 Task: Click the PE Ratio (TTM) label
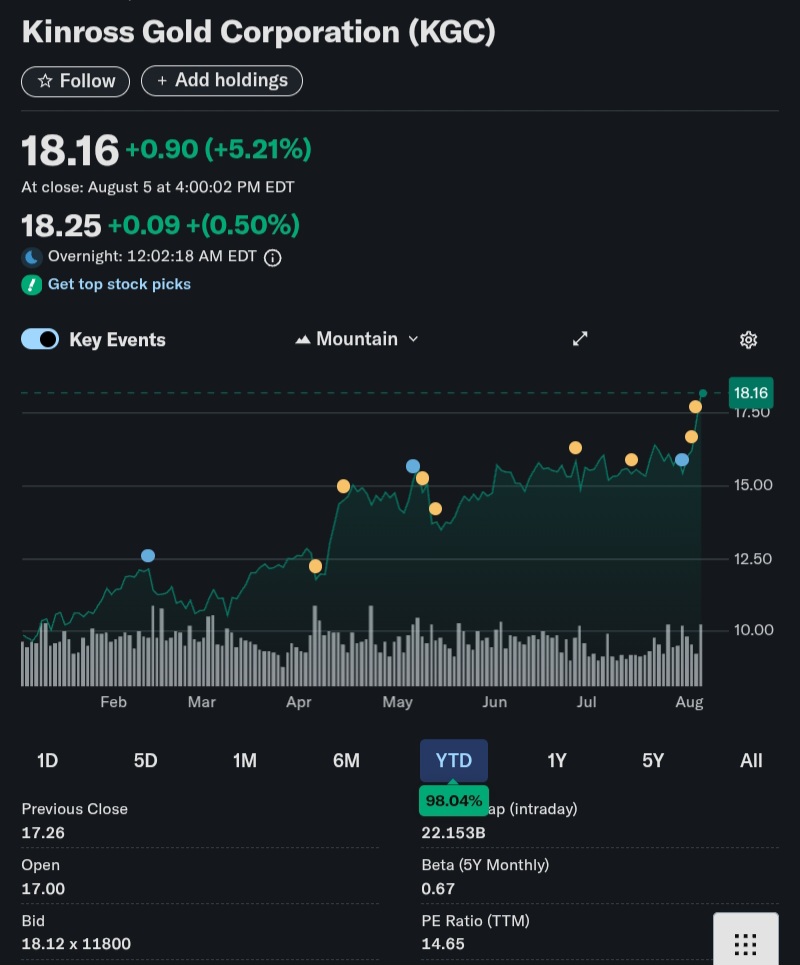[476, 921]
